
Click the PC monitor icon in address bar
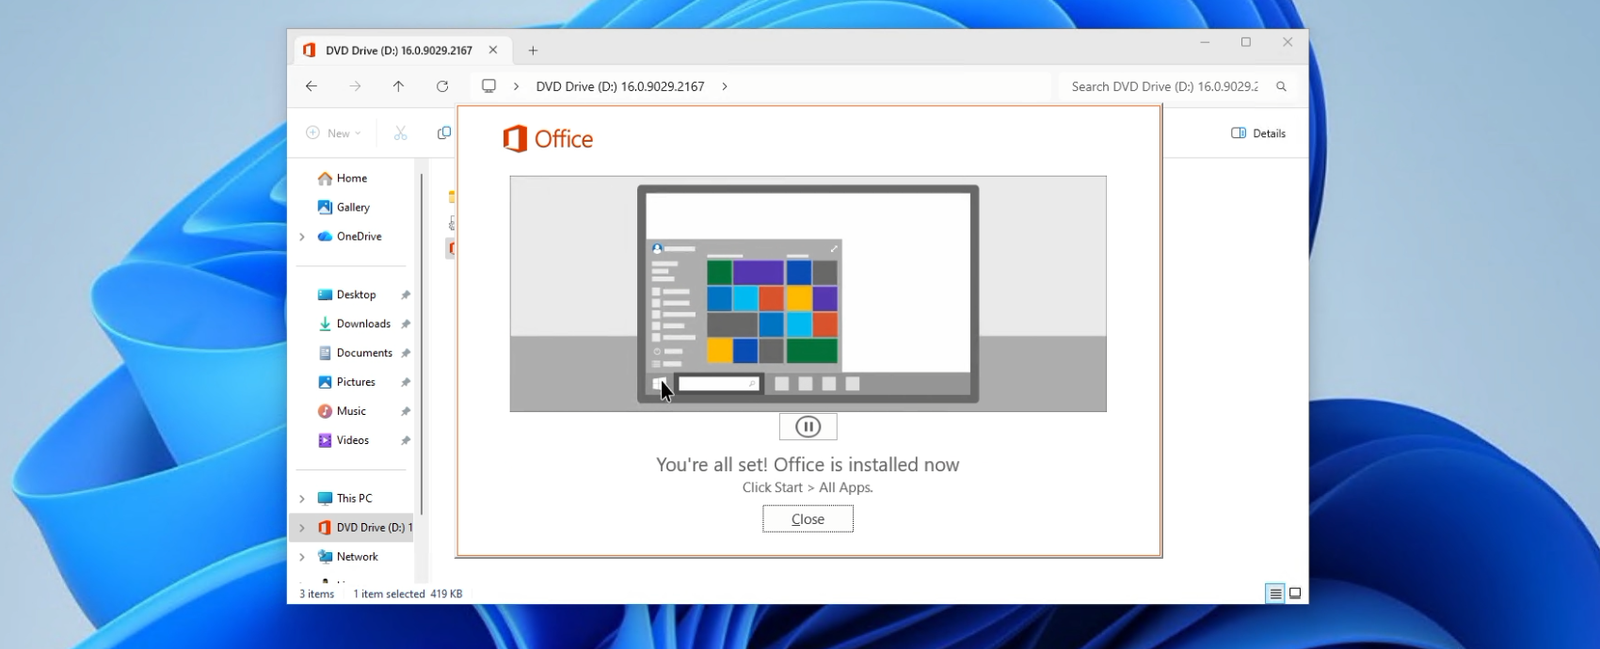point(489,86)
